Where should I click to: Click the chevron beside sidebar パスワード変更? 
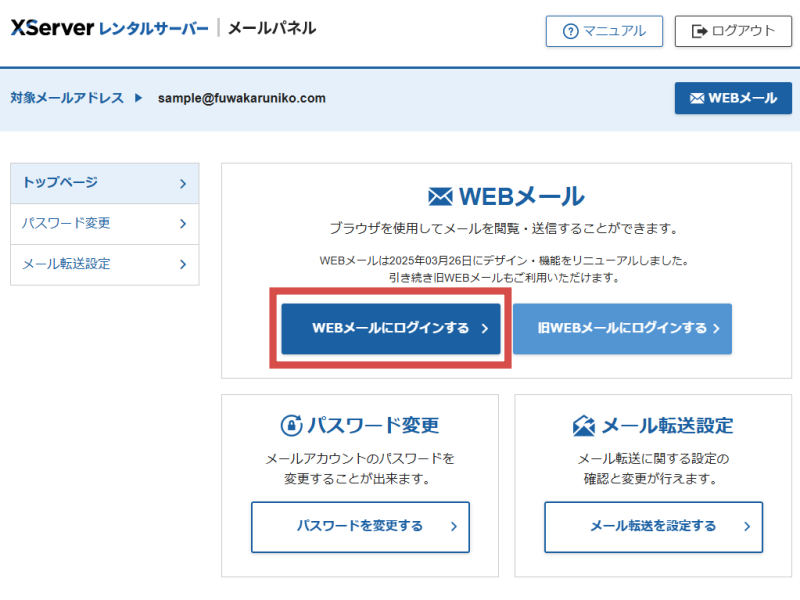[183, 223]
